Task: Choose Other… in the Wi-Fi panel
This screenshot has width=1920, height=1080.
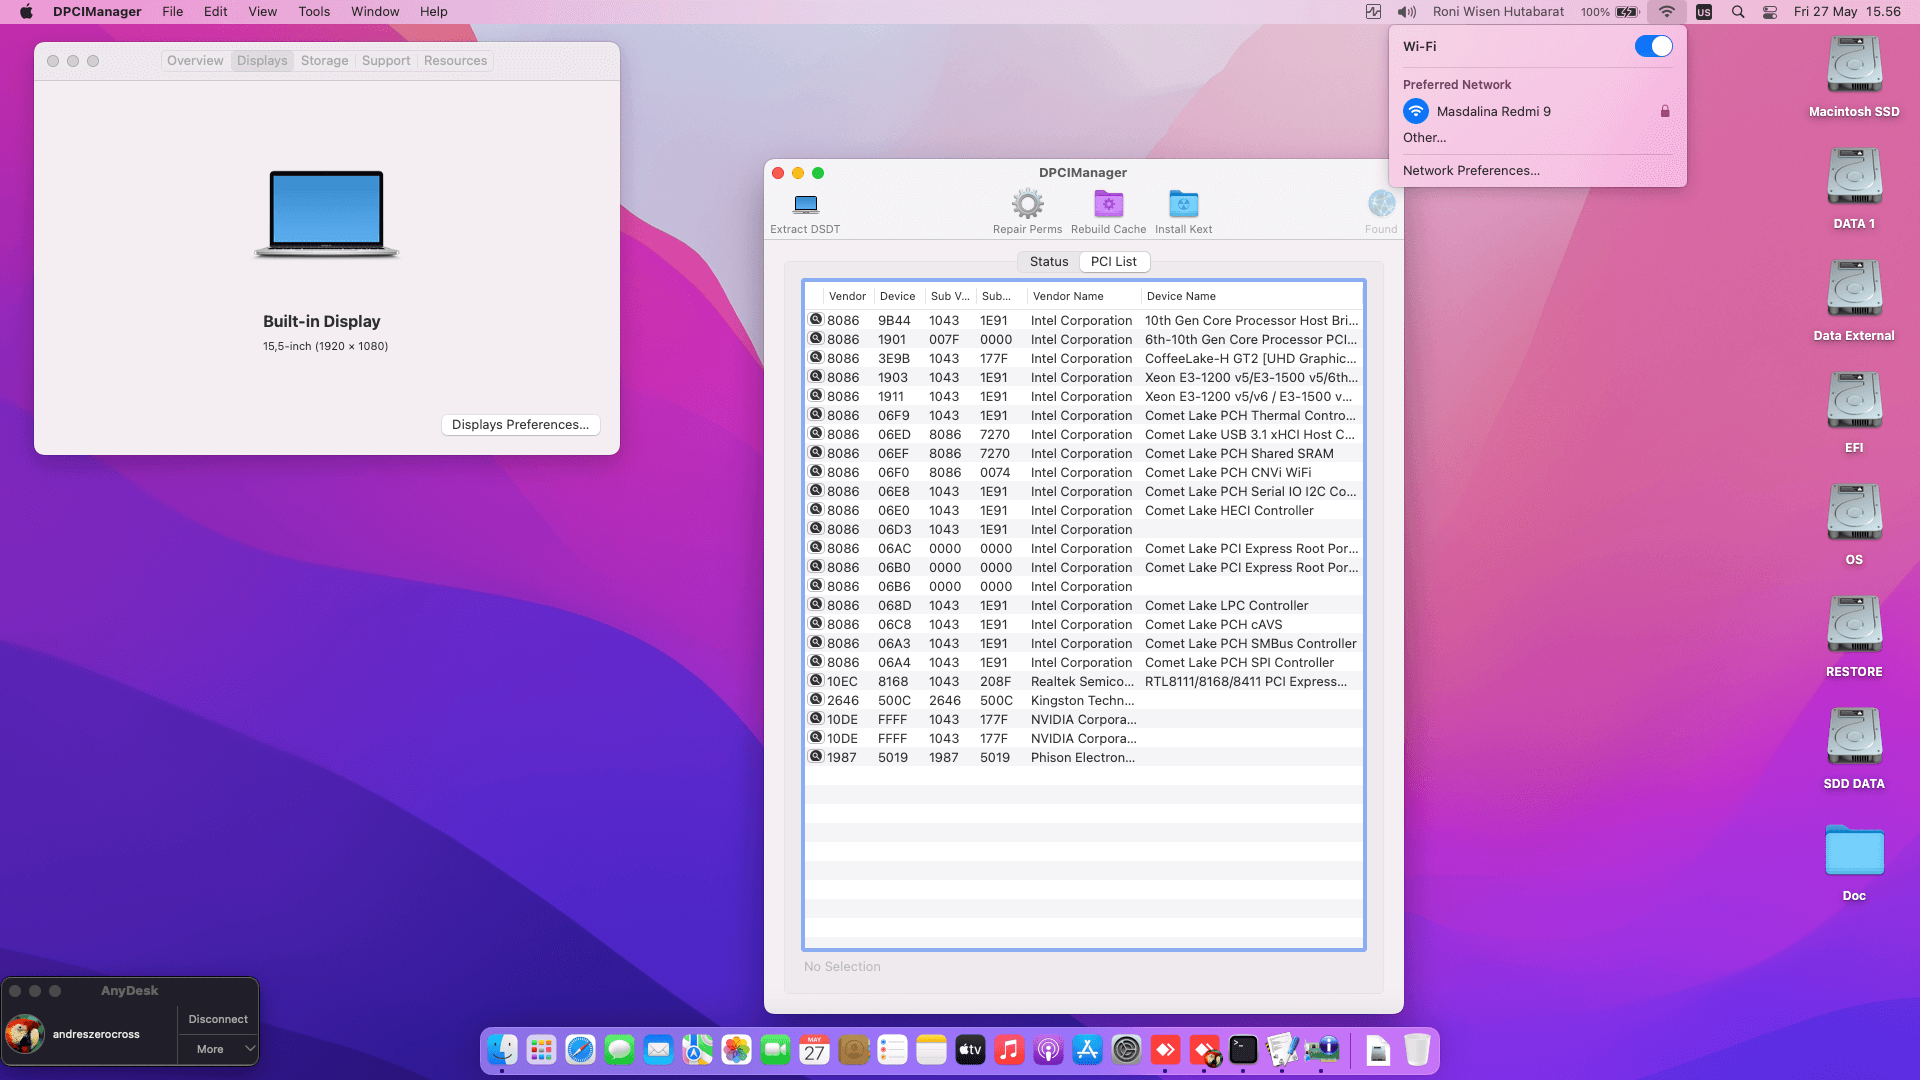Action: 1424,138
